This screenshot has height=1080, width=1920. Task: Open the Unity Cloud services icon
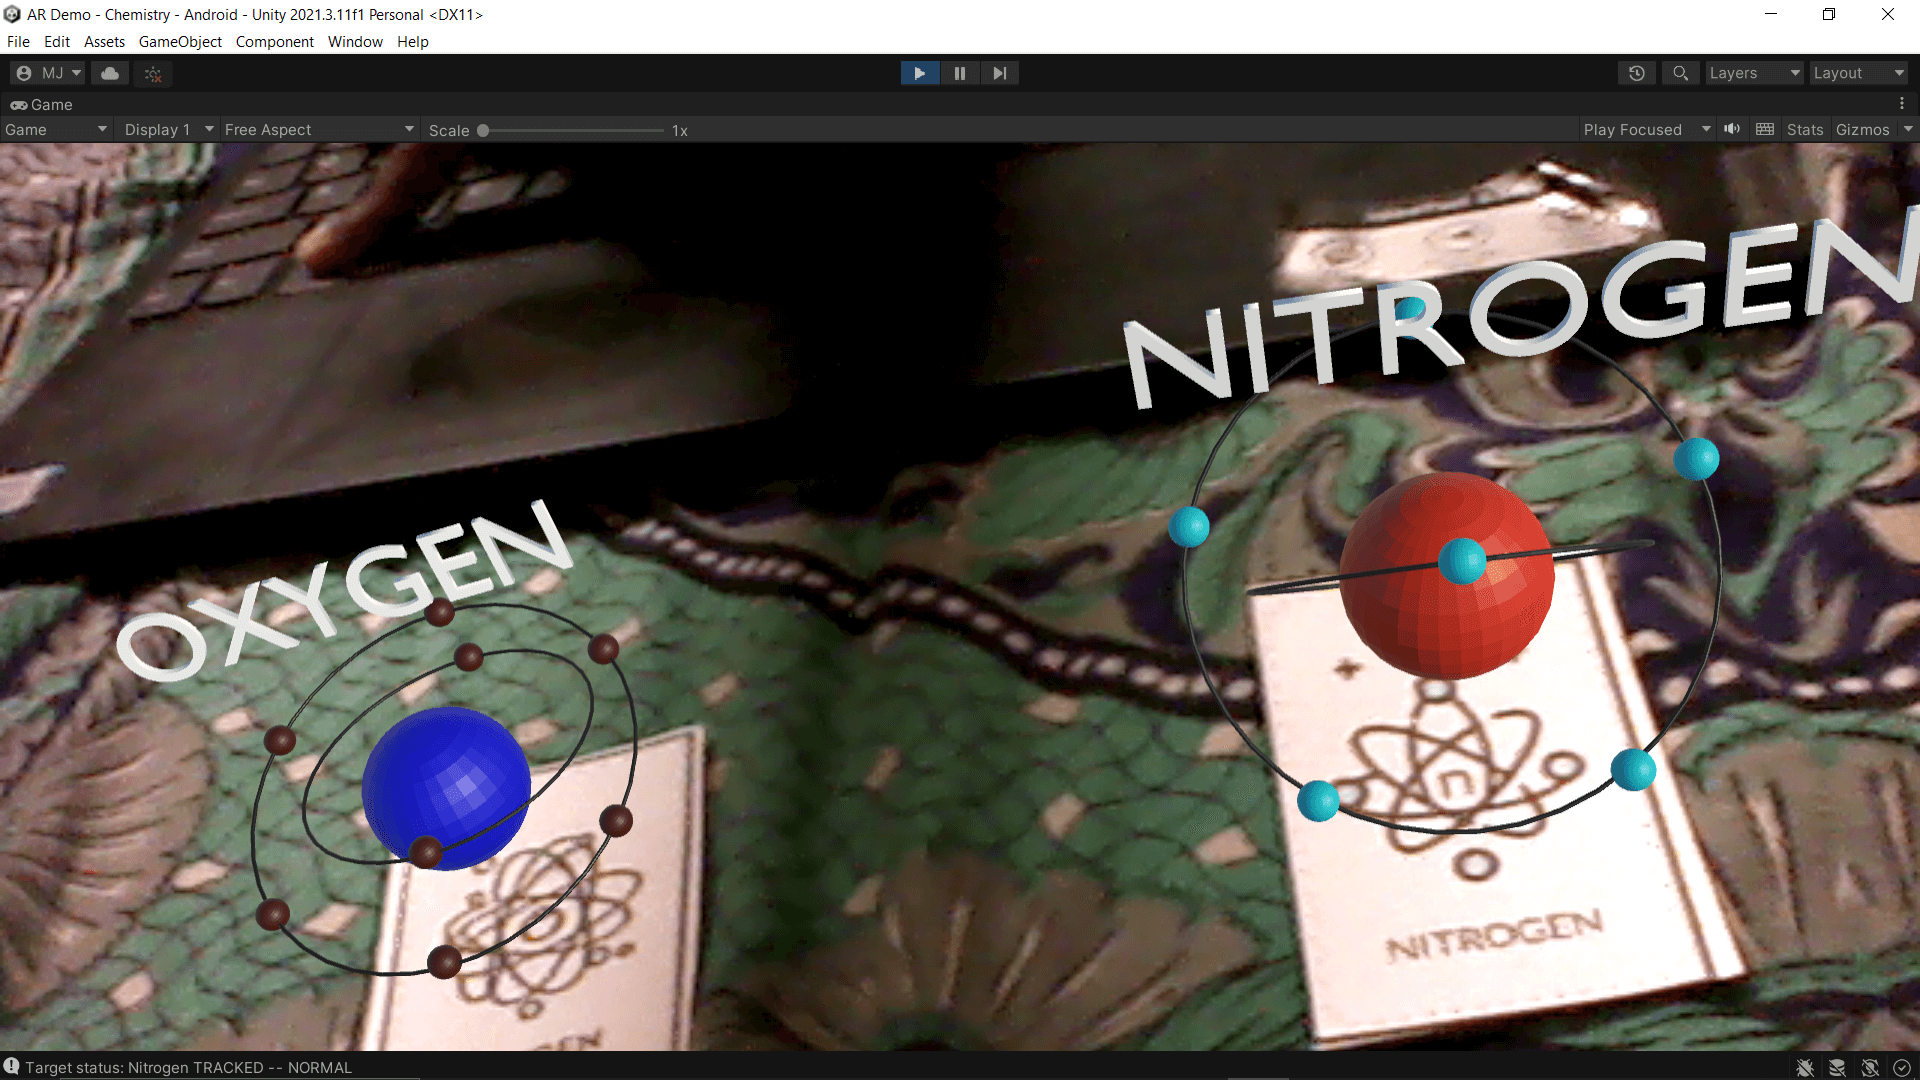point(110,73)
